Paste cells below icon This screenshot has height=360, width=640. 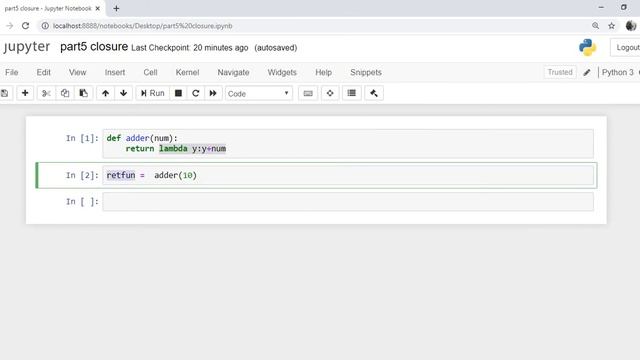point(83,93)
